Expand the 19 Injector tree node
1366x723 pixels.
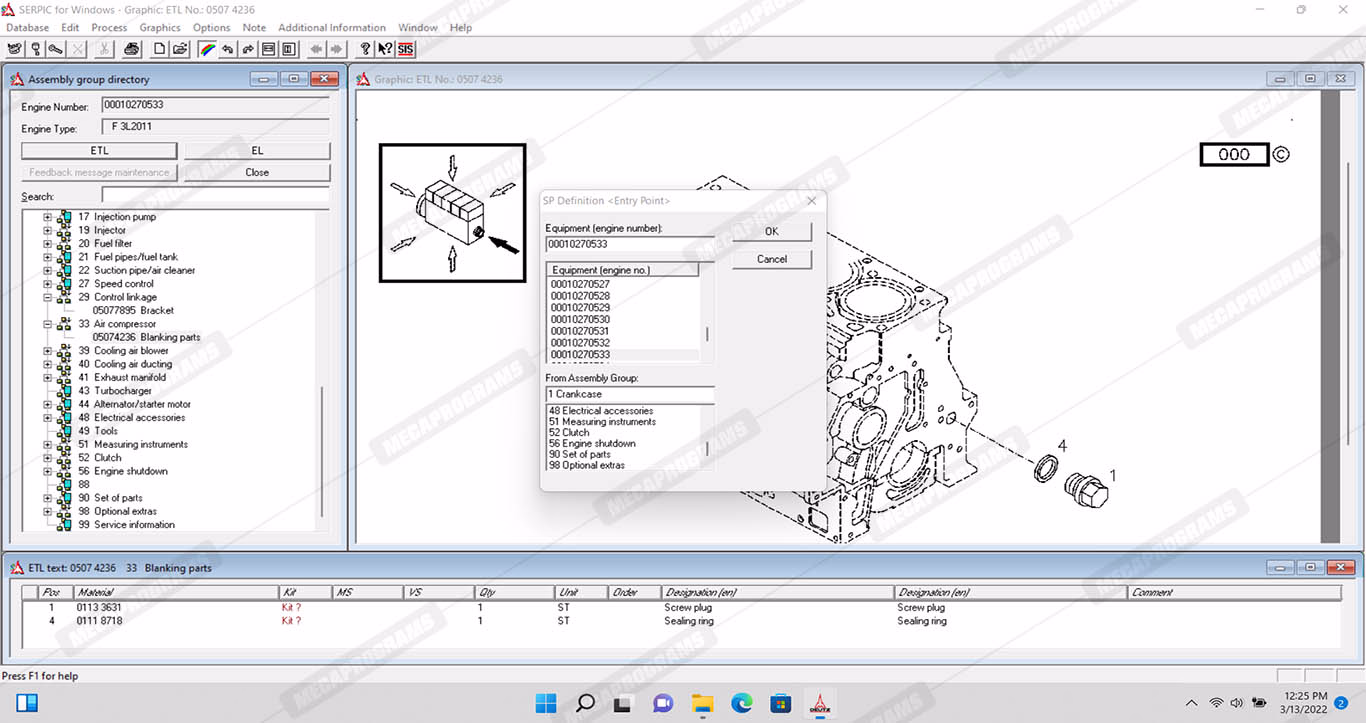[47, 230]
